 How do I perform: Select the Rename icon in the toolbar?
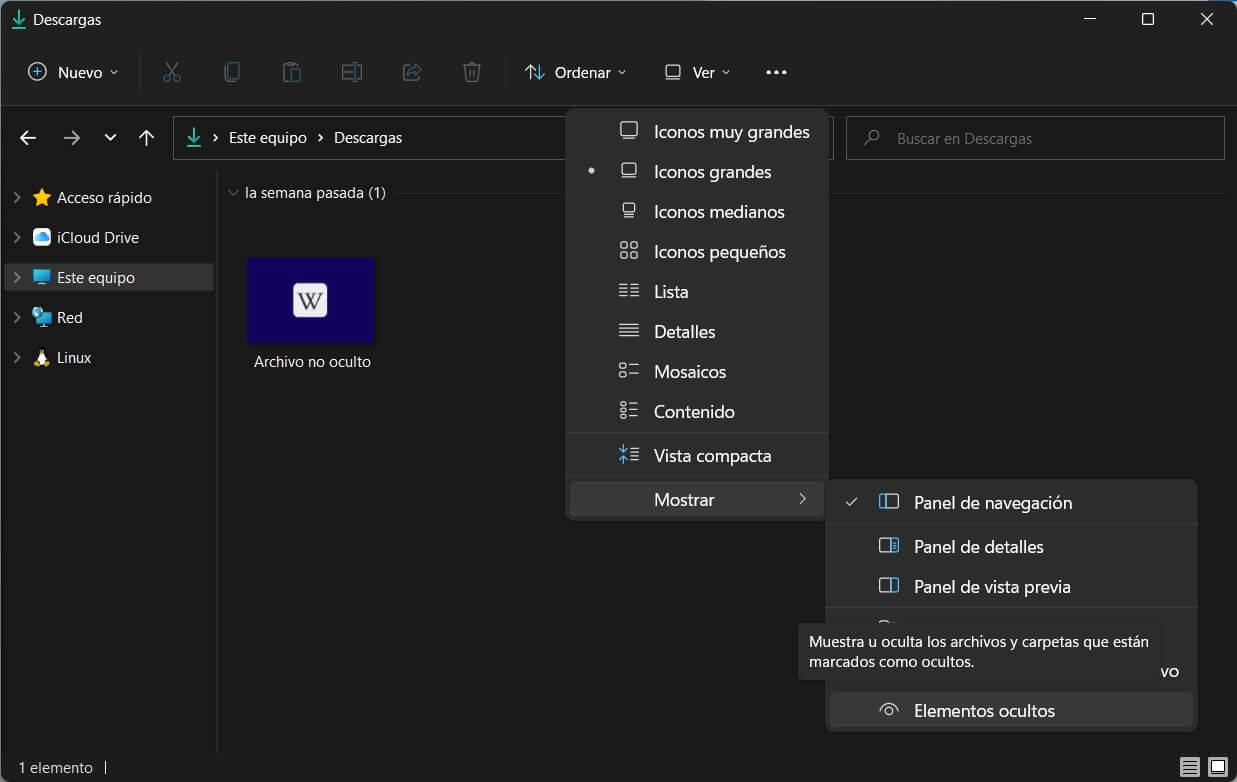point(351,71)
